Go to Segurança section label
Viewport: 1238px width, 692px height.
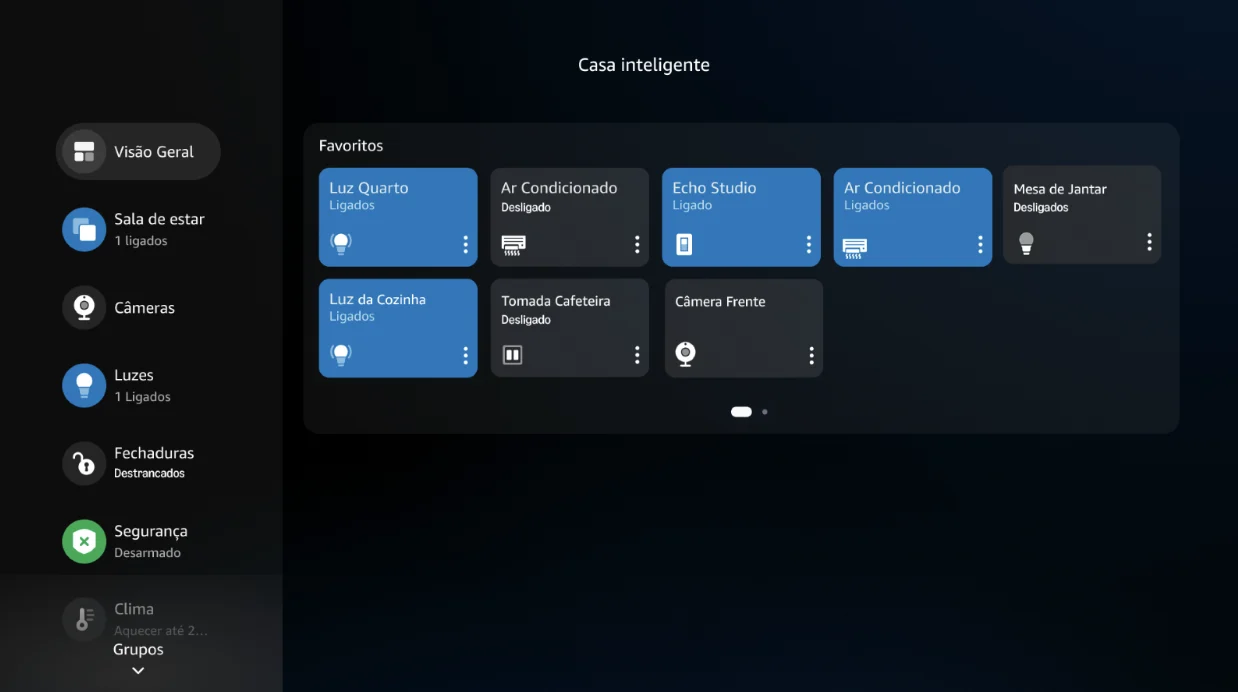click(151, 531)
